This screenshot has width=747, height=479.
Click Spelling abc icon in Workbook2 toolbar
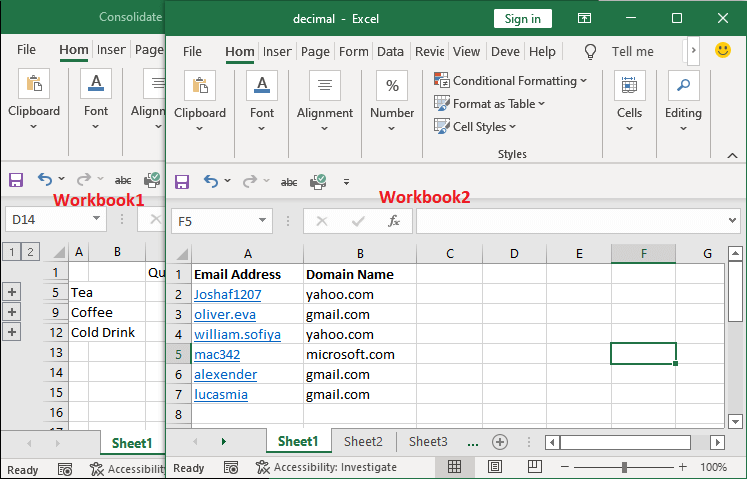[289, 182]
